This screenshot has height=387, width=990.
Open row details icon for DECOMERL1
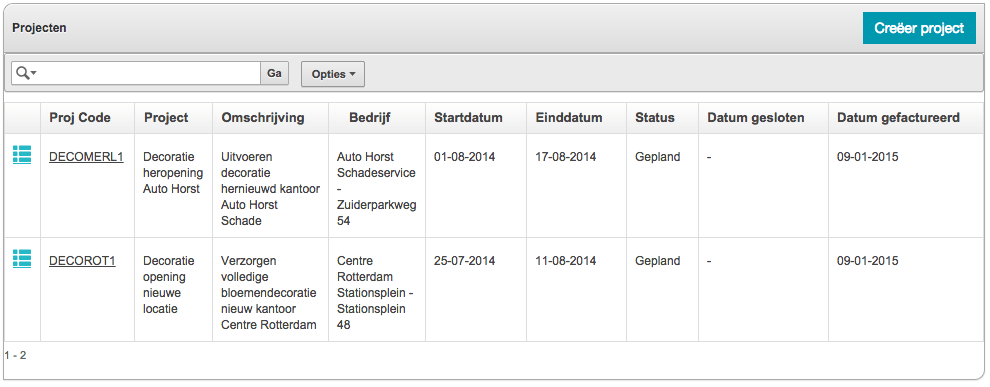click(x=21, y=155)
